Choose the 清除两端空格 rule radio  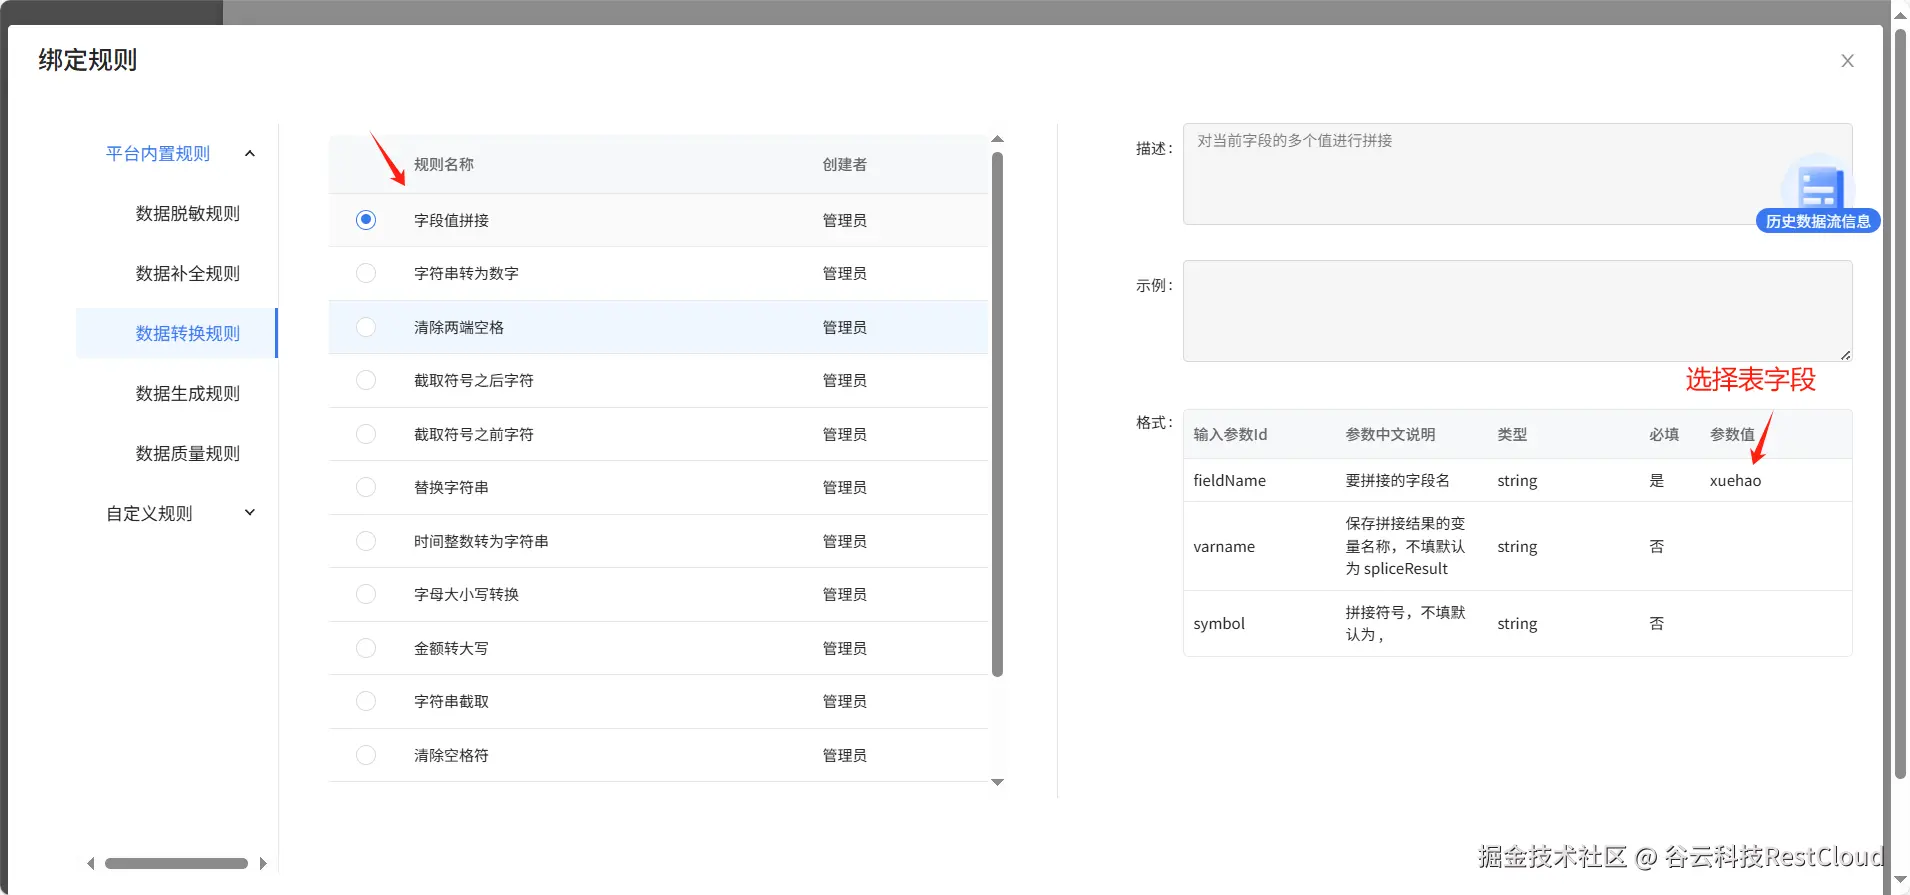click(x=366, y=327)
